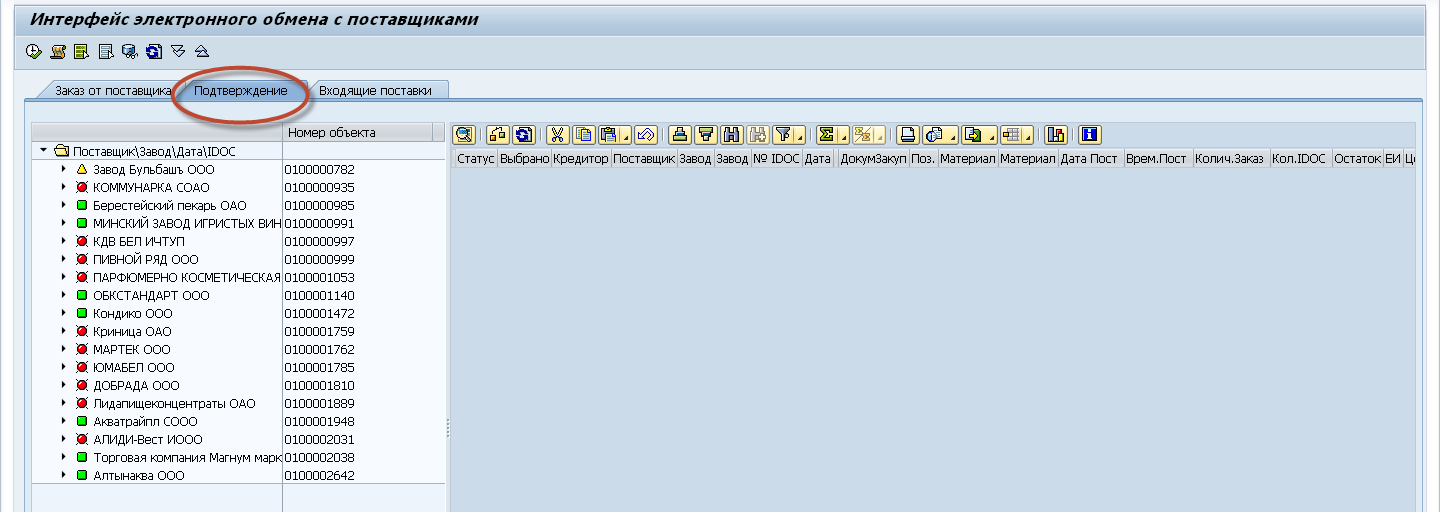
Task: Switch to Заказ от поставщика tab
Action: (x=113, y=90)
